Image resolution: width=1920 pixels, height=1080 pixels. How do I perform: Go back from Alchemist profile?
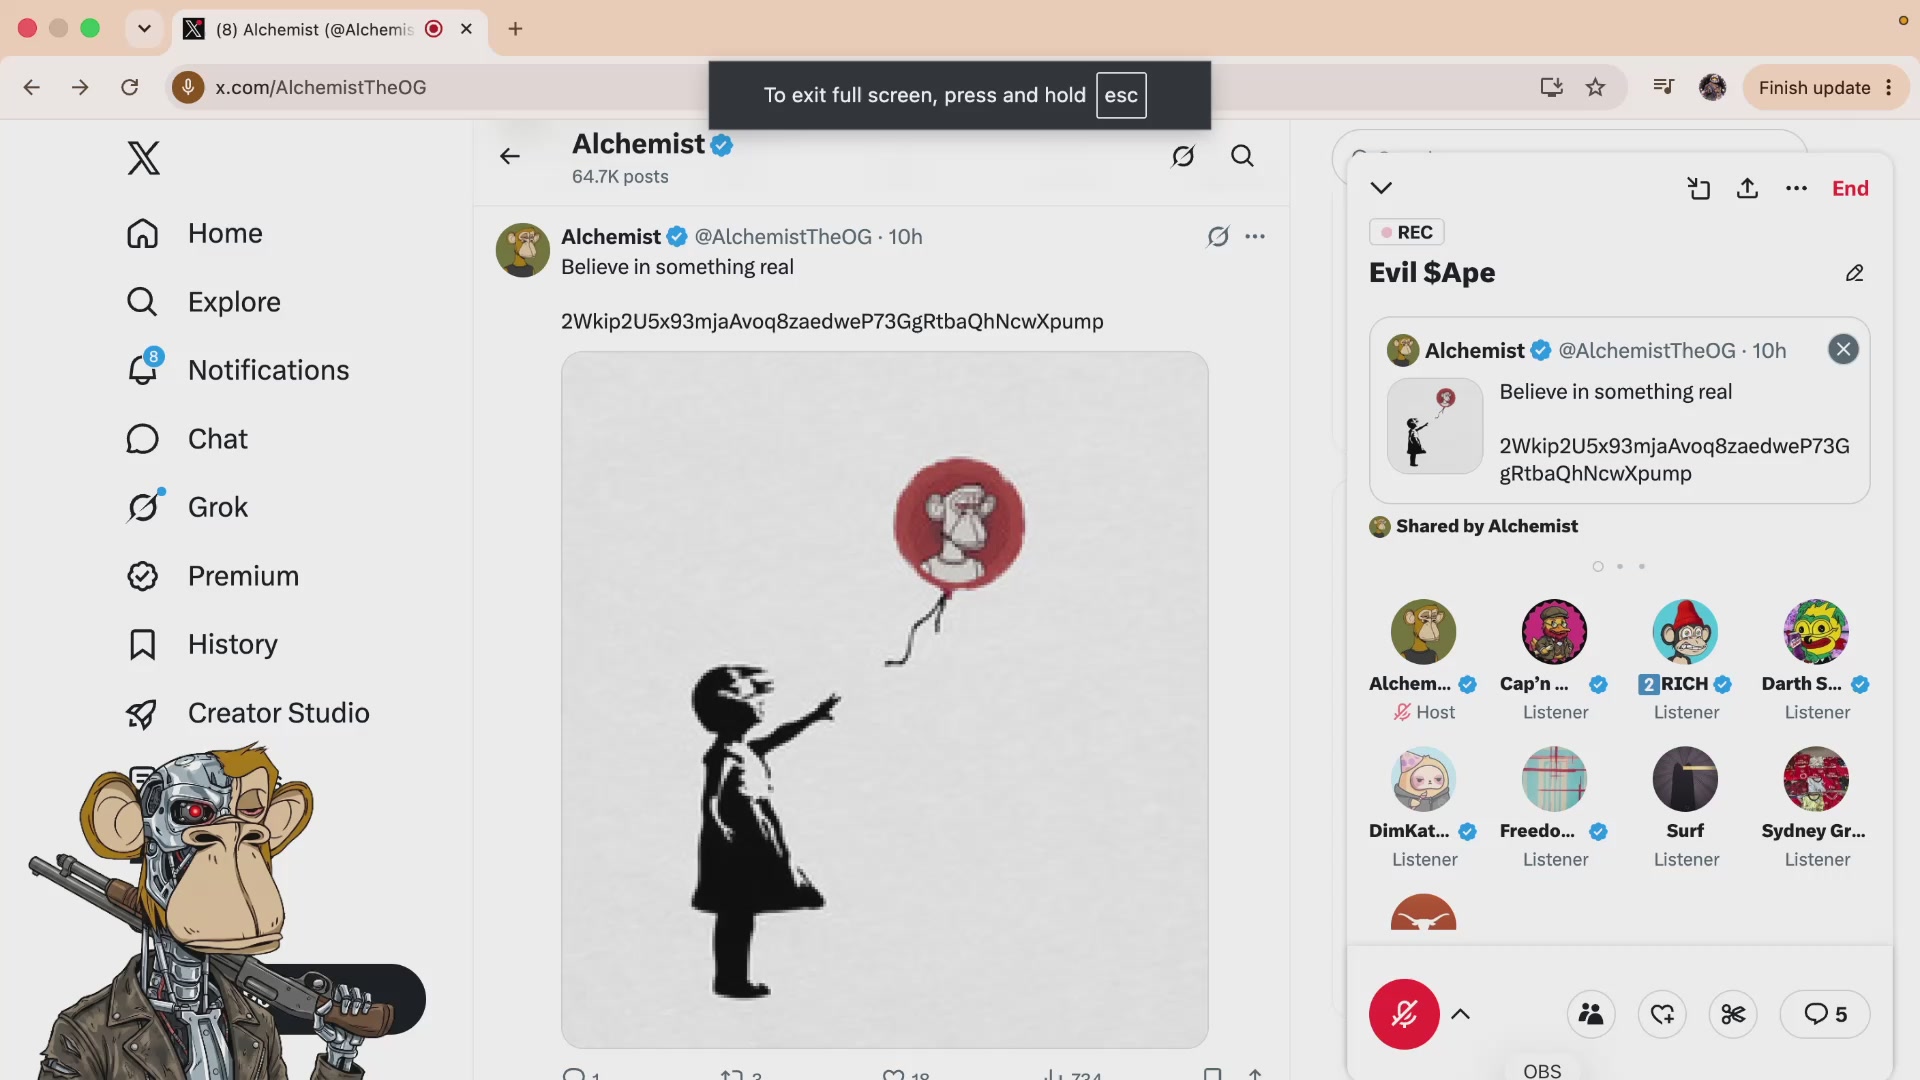pos(510,156)
